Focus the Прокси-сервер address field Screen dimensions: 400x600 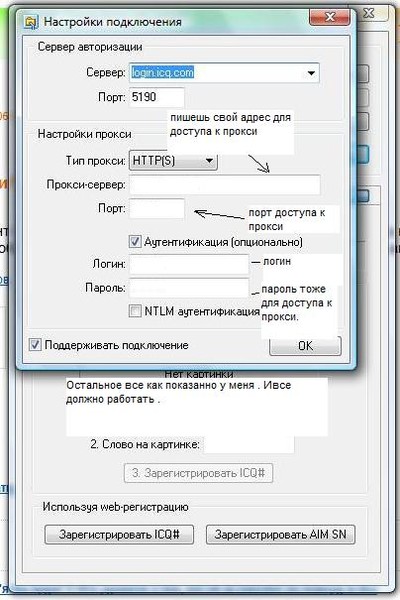point(225,185)
